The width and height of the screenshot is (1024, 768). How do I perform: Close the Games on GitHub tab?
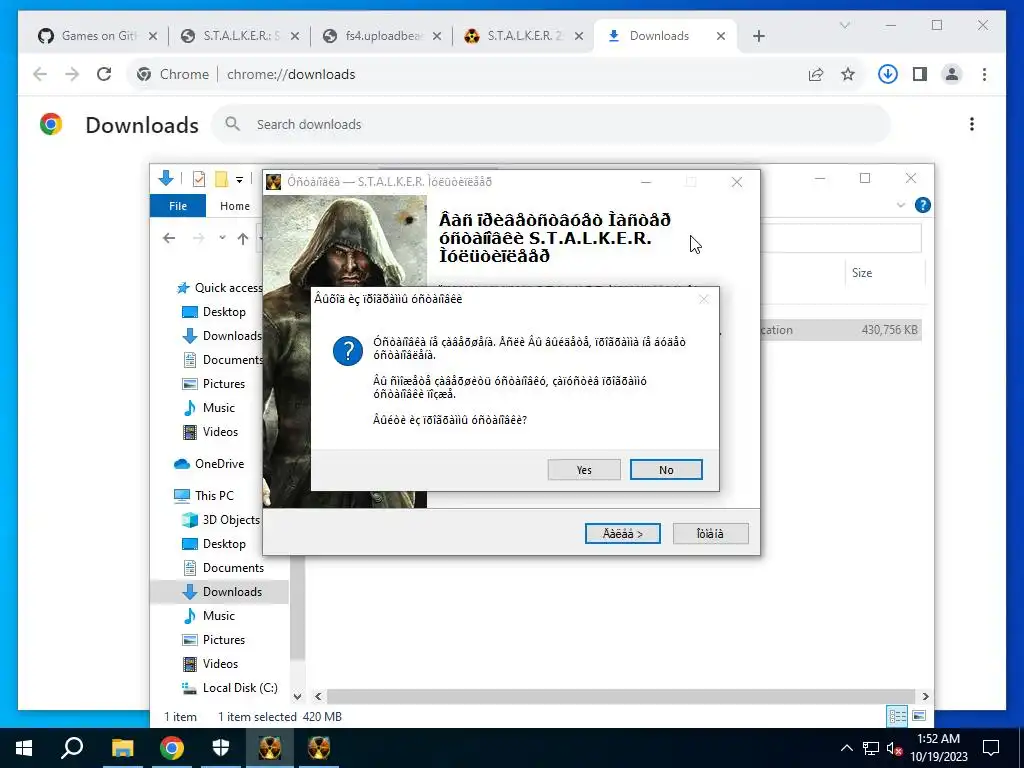click(153, 36)
